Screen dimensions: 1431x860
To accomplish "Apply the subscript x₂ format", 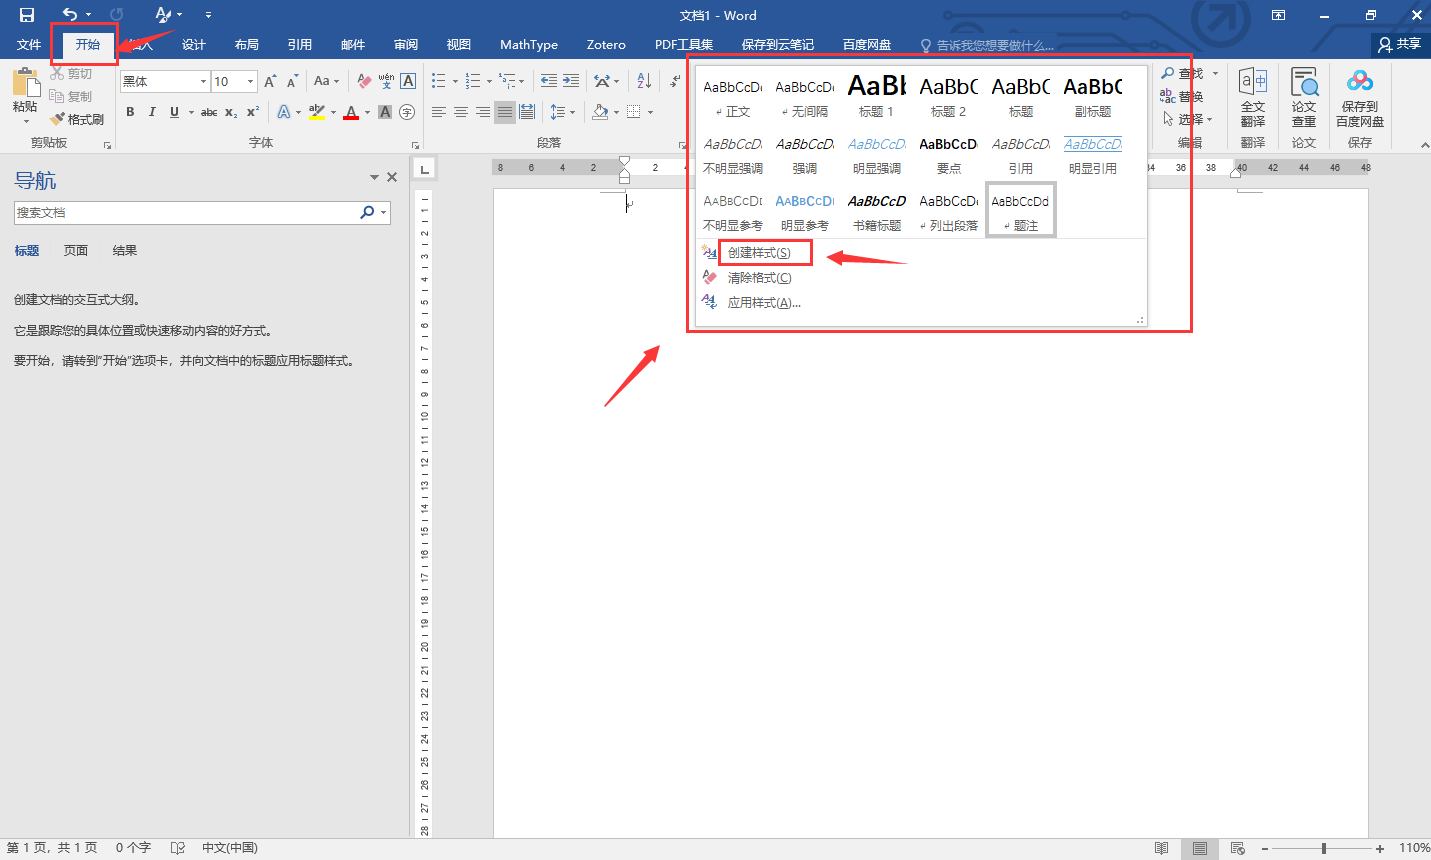I will pos(231,112).
